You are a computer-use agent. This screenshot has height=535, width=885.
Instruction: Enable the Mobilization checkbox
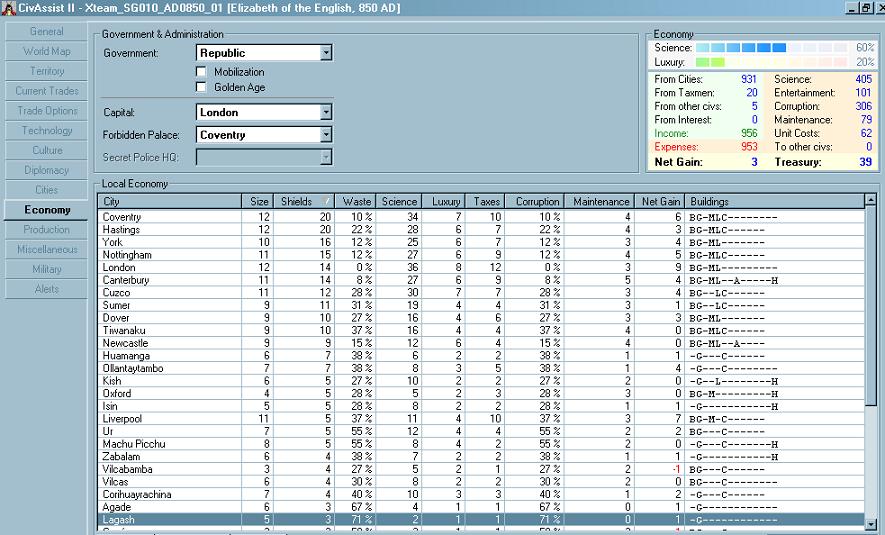[201, 72]
